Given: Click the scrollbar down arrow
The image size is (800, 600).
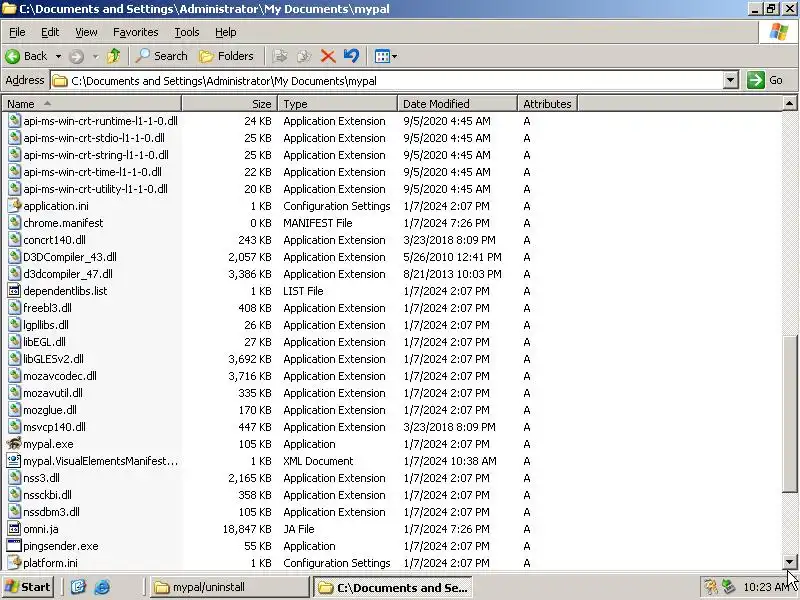Looking at the screenshot, I should (x=789, y=562).
